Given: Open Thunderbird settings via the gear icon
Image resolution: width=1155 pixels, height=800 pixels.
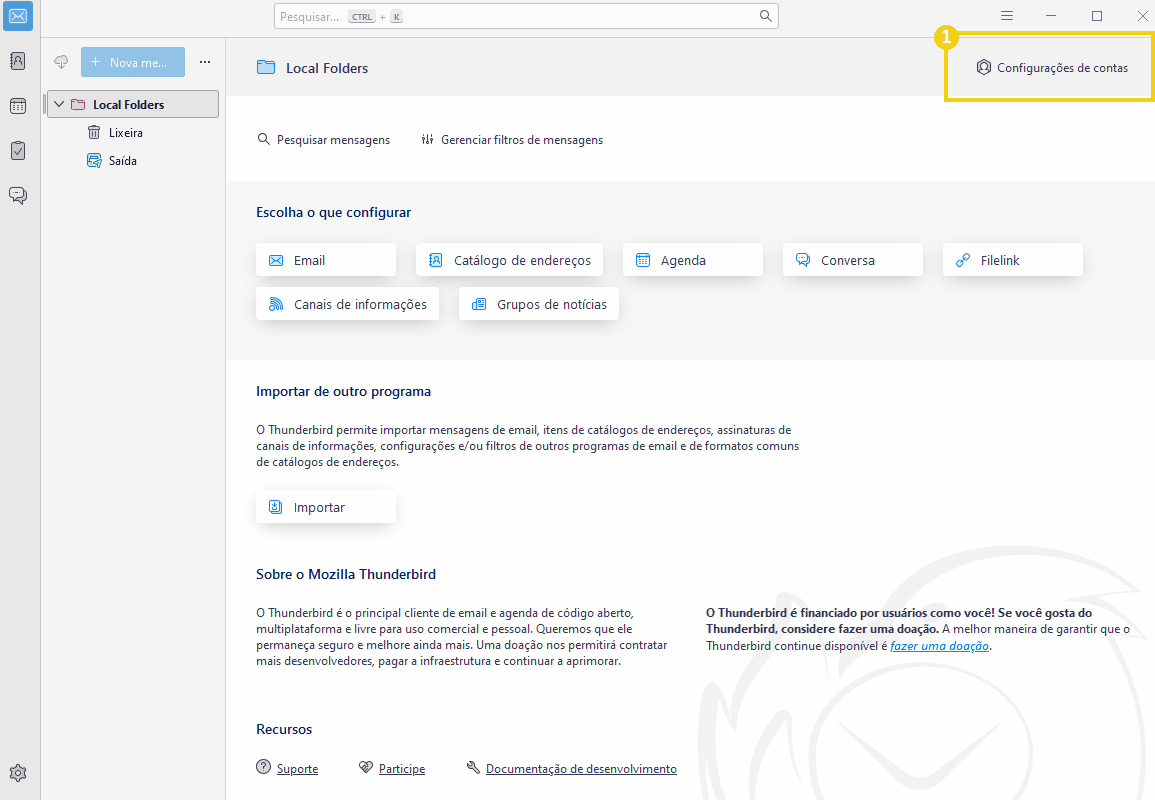Looking at the screenshot, I should coord(17,773).
